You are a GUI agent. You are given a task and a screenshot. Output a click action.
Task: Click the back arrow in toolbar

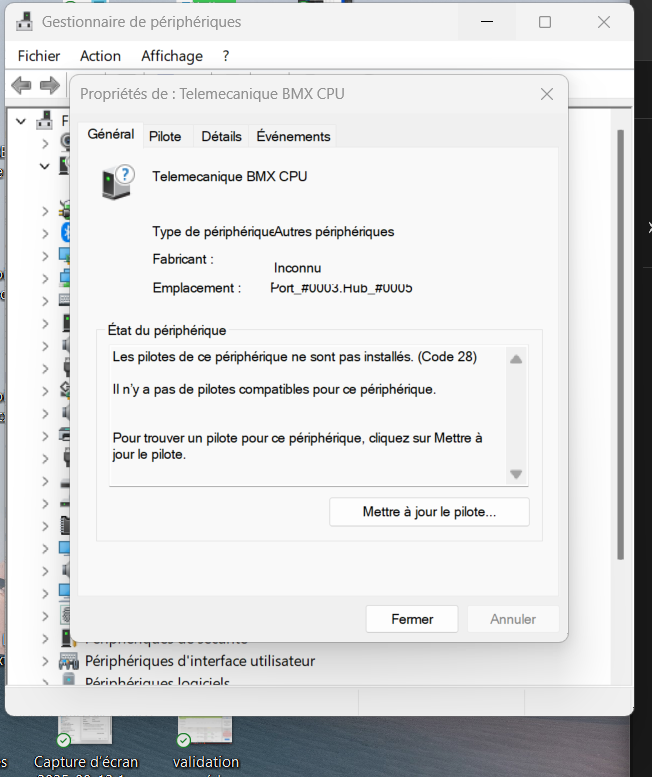21,85
